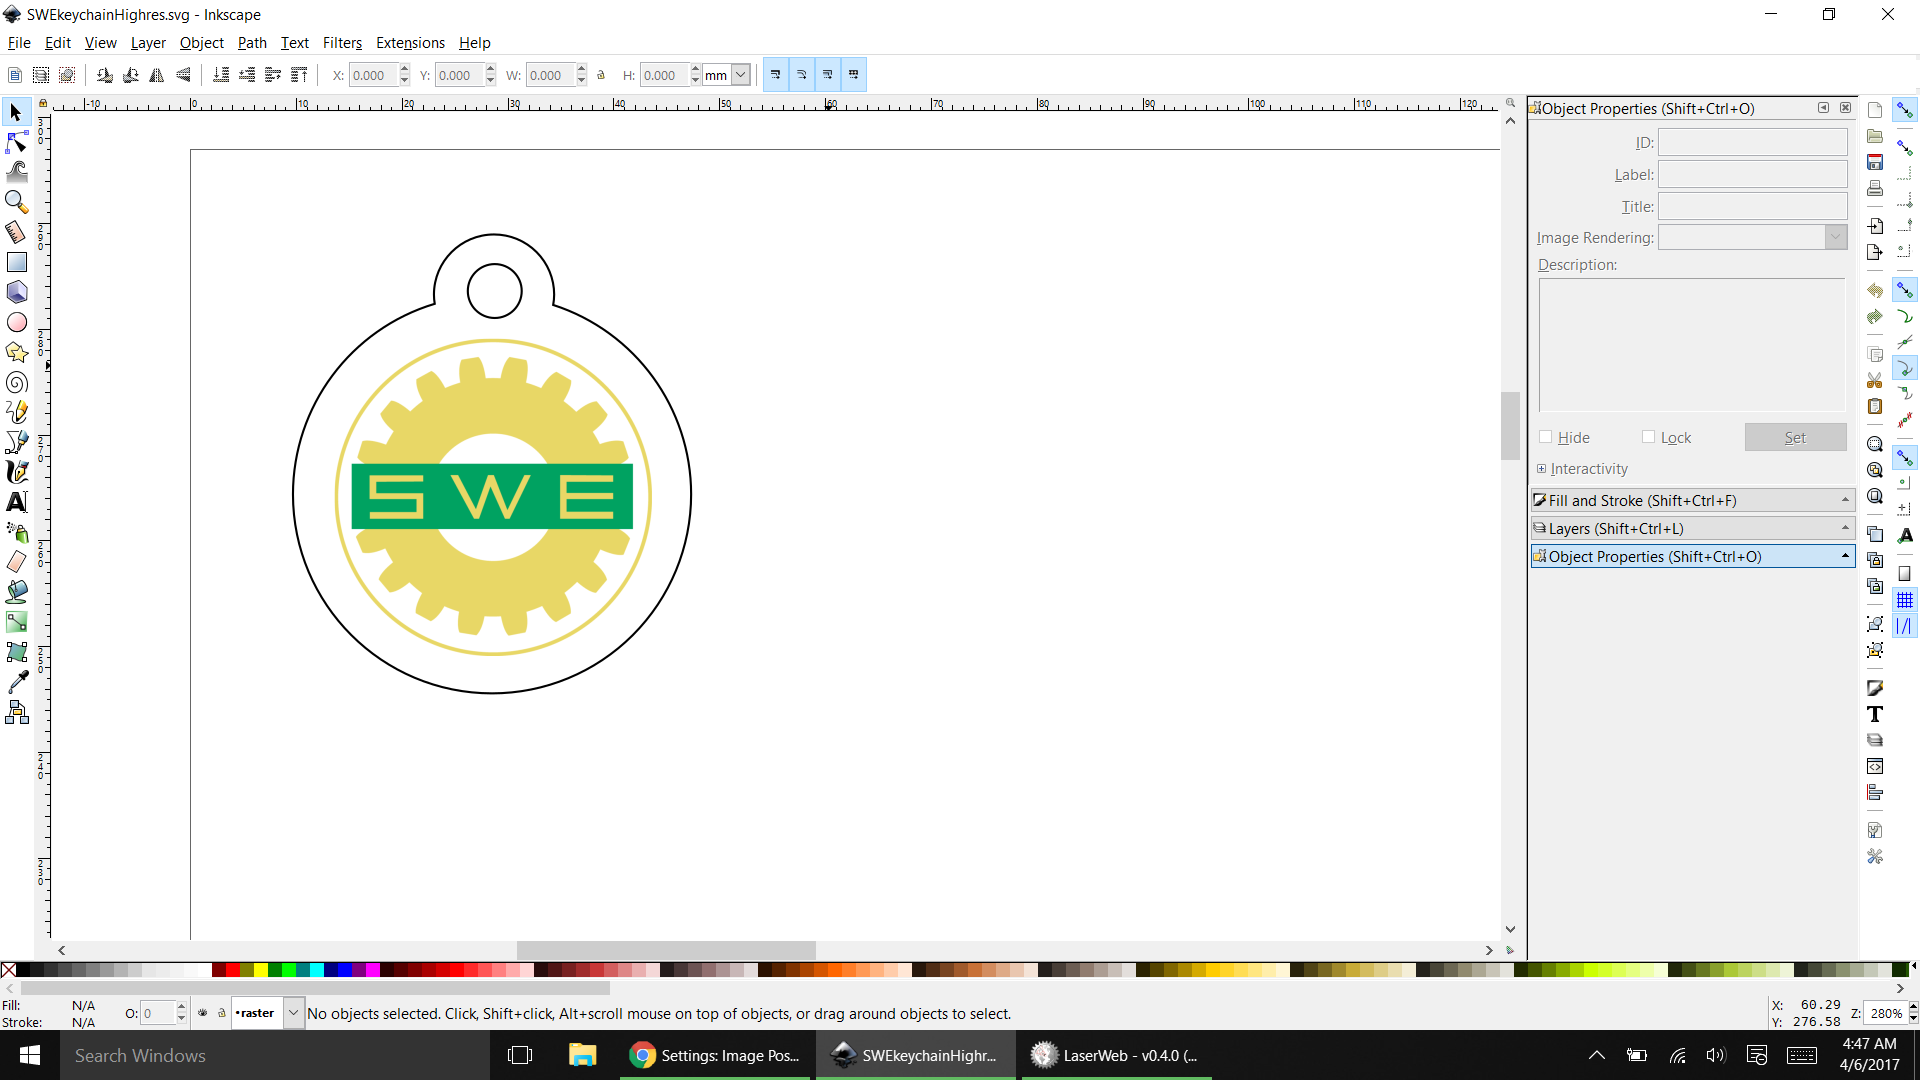Viewport: 1920px width, 1080px height.
Task: Select the Calligraphy tool
Action: tap(16, 472)
